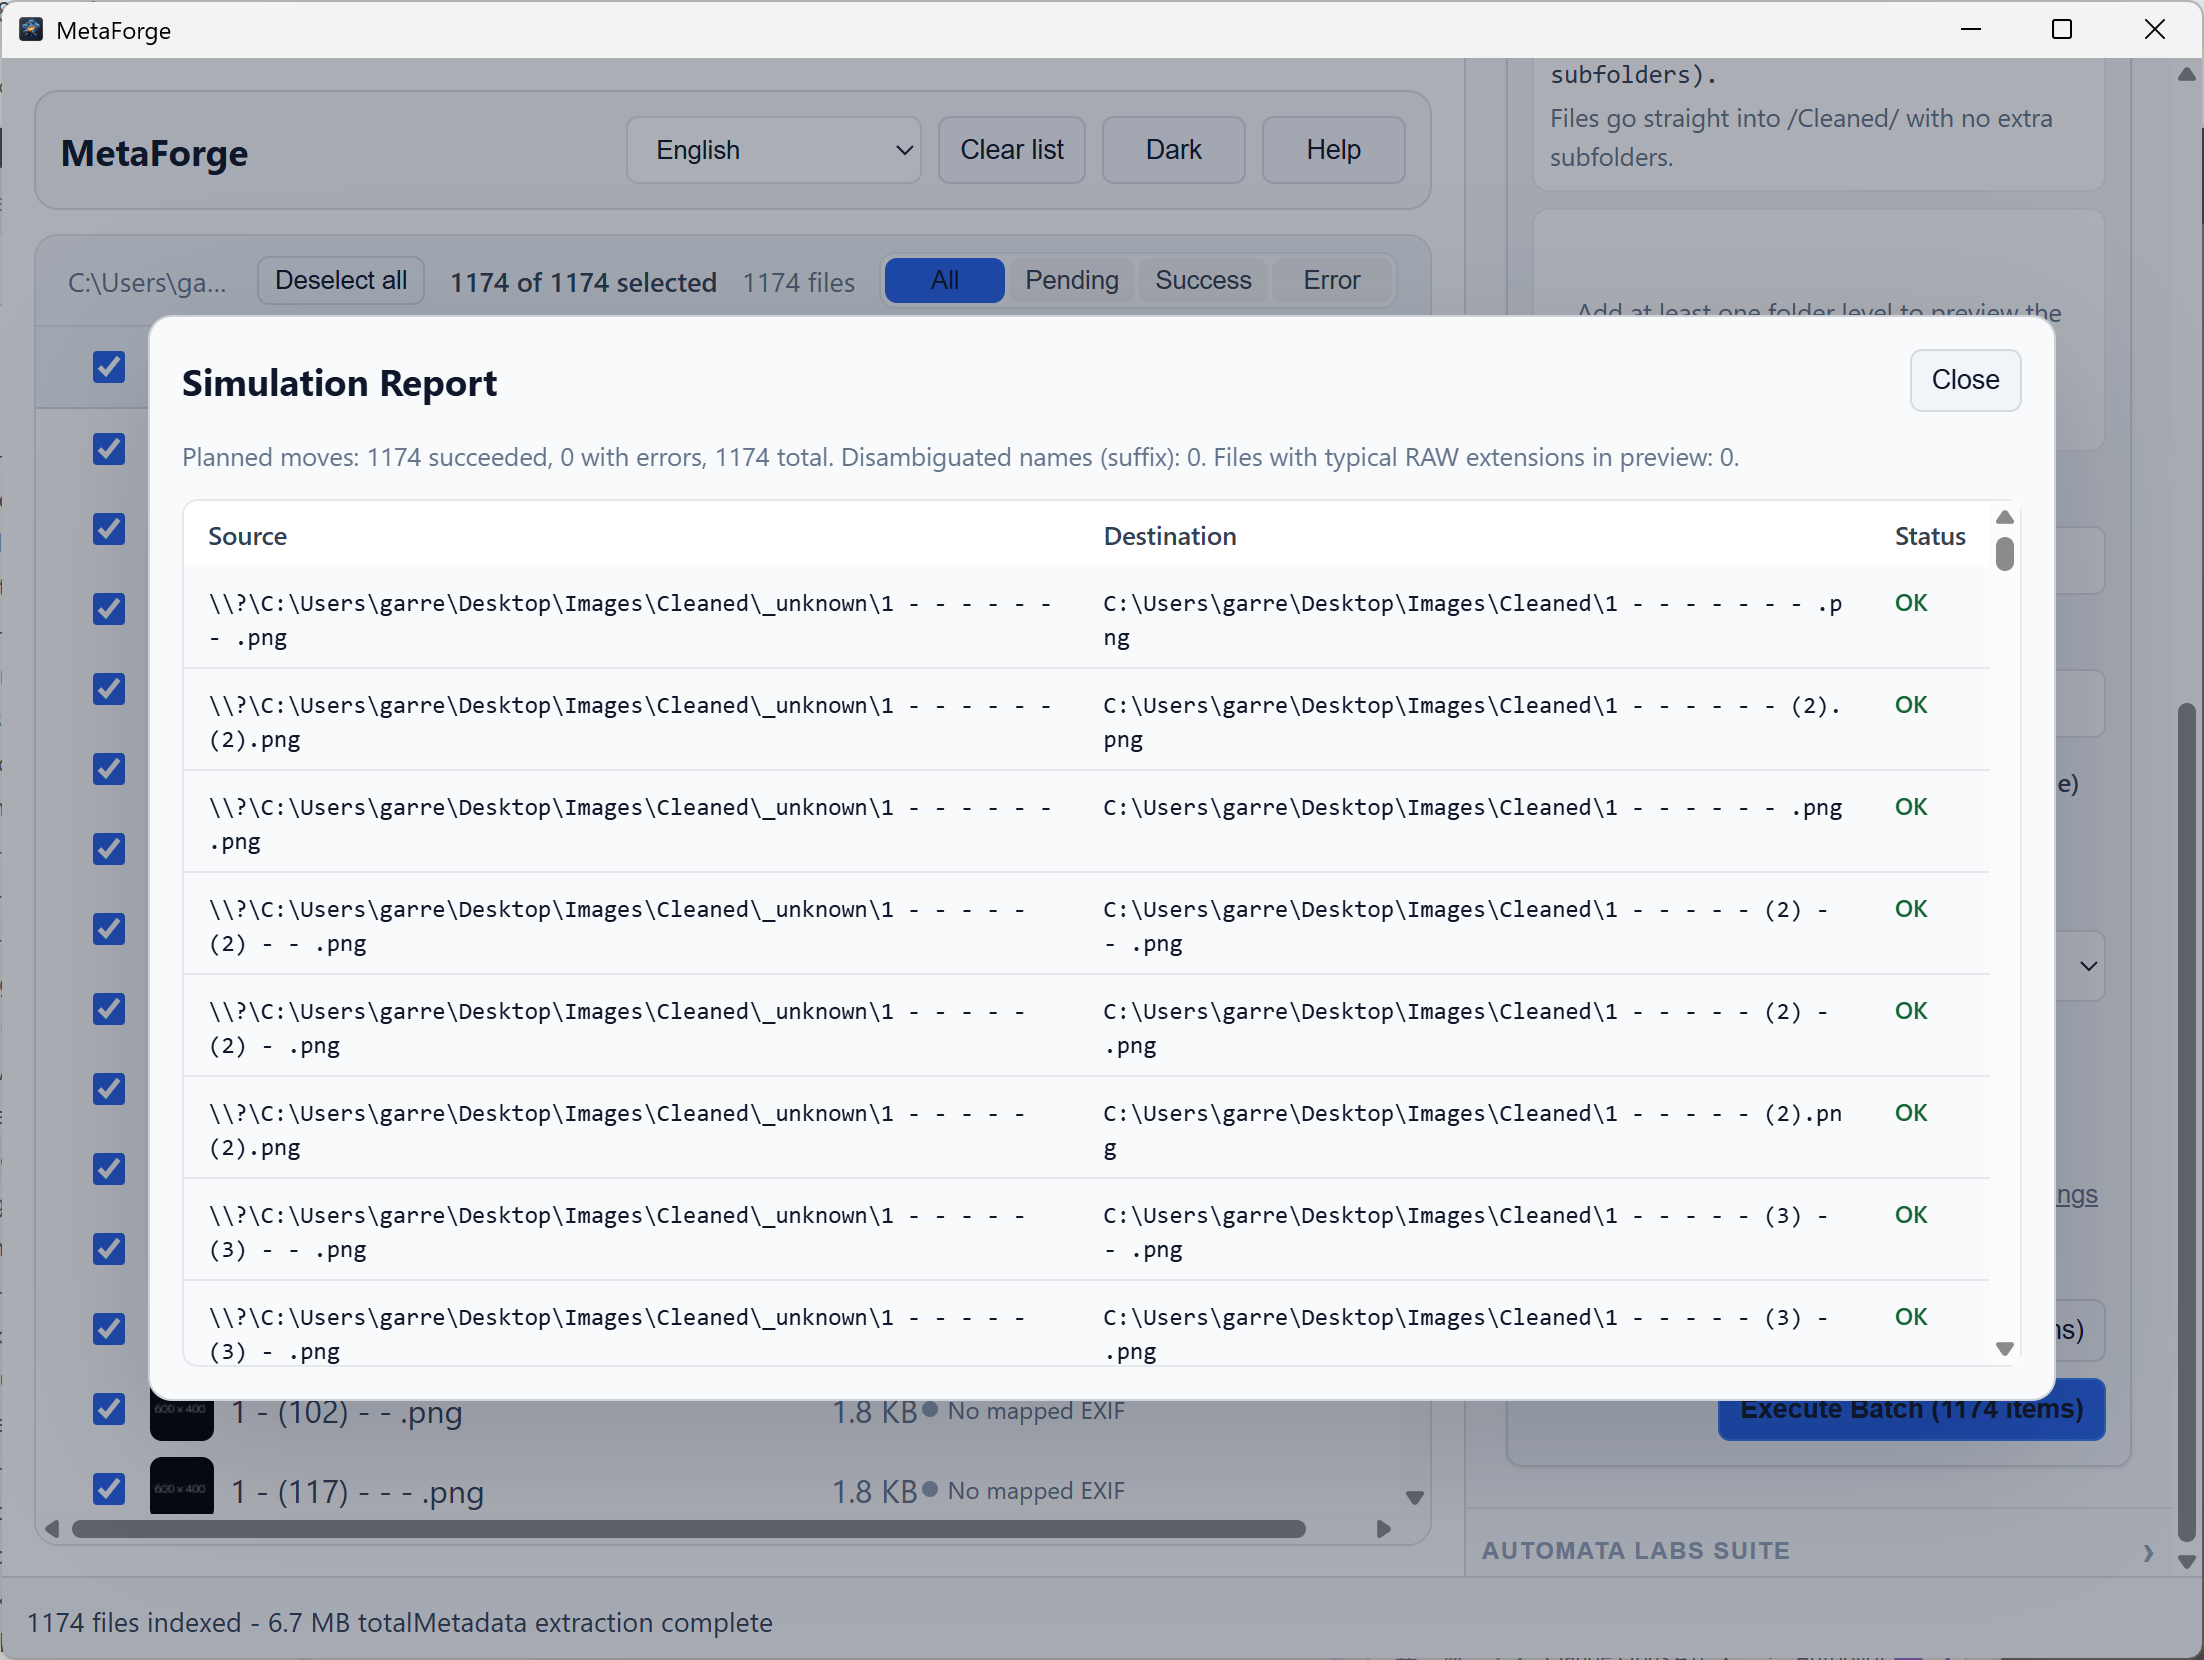Viewport: 2204px width, 1660px height.
Task: Click the 1174 of 1174 selected label
Action: pyautogui.click(x=583, y=283)
